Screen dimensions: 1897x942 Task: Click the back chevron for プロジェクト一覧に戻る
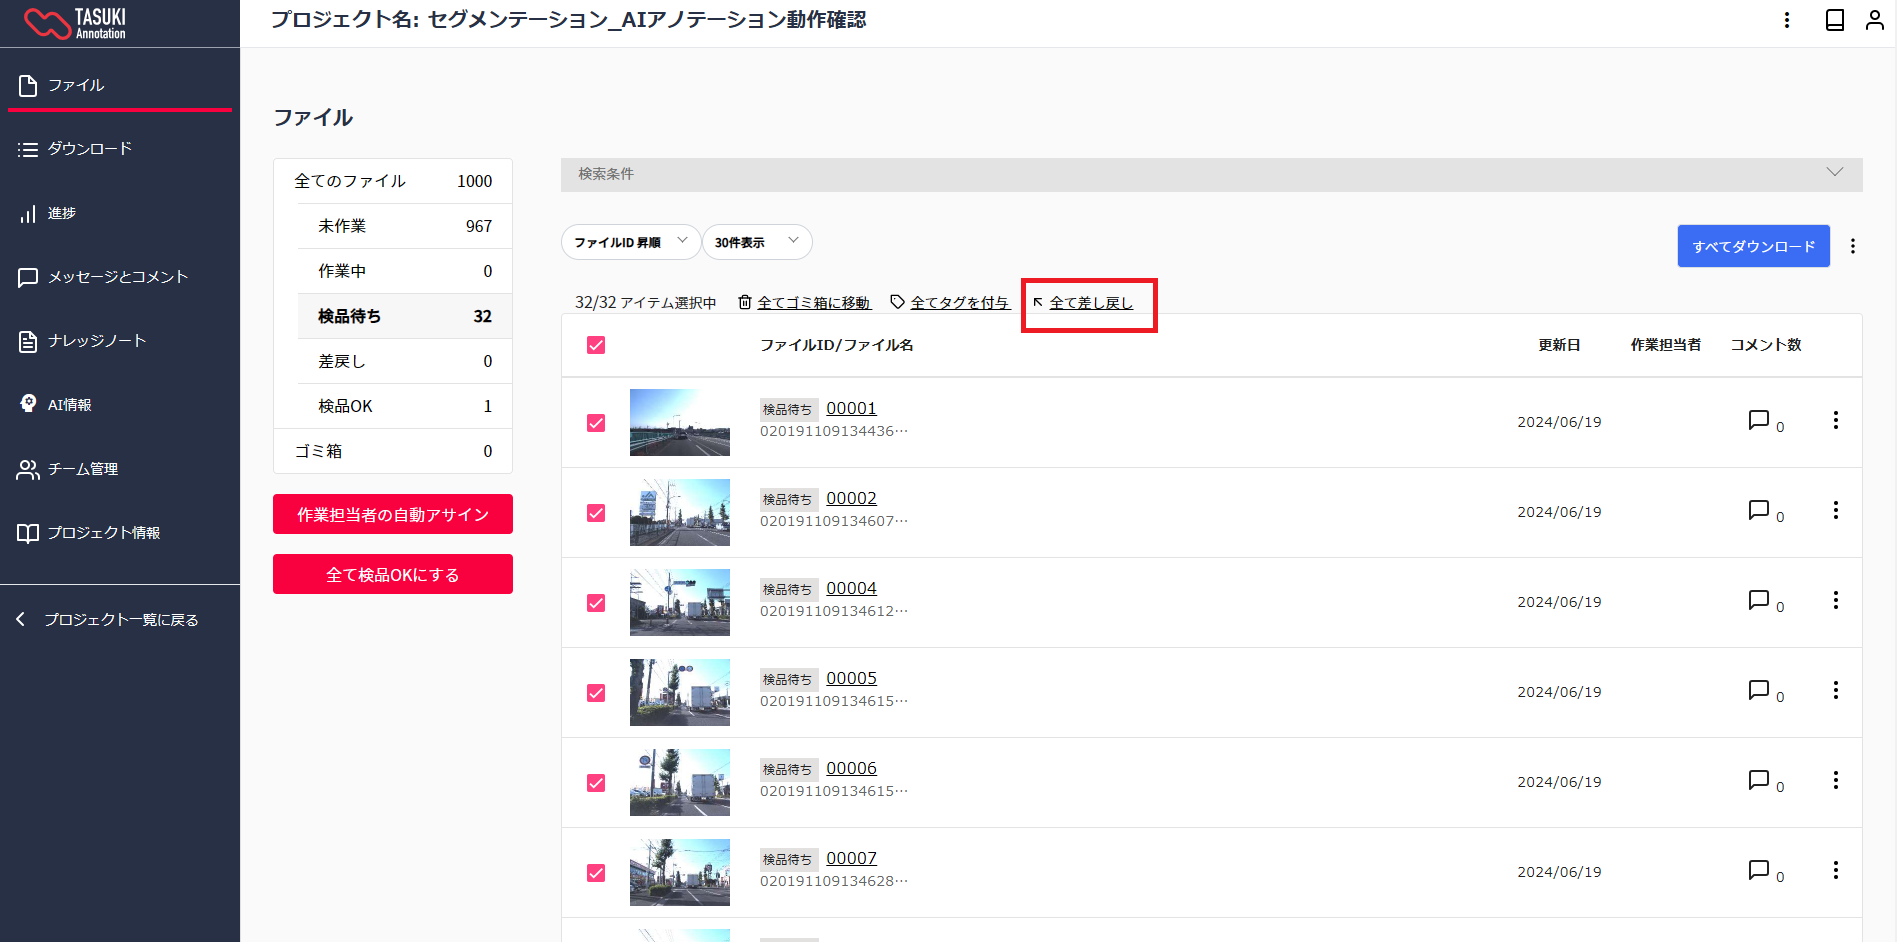tap(21, 620)
